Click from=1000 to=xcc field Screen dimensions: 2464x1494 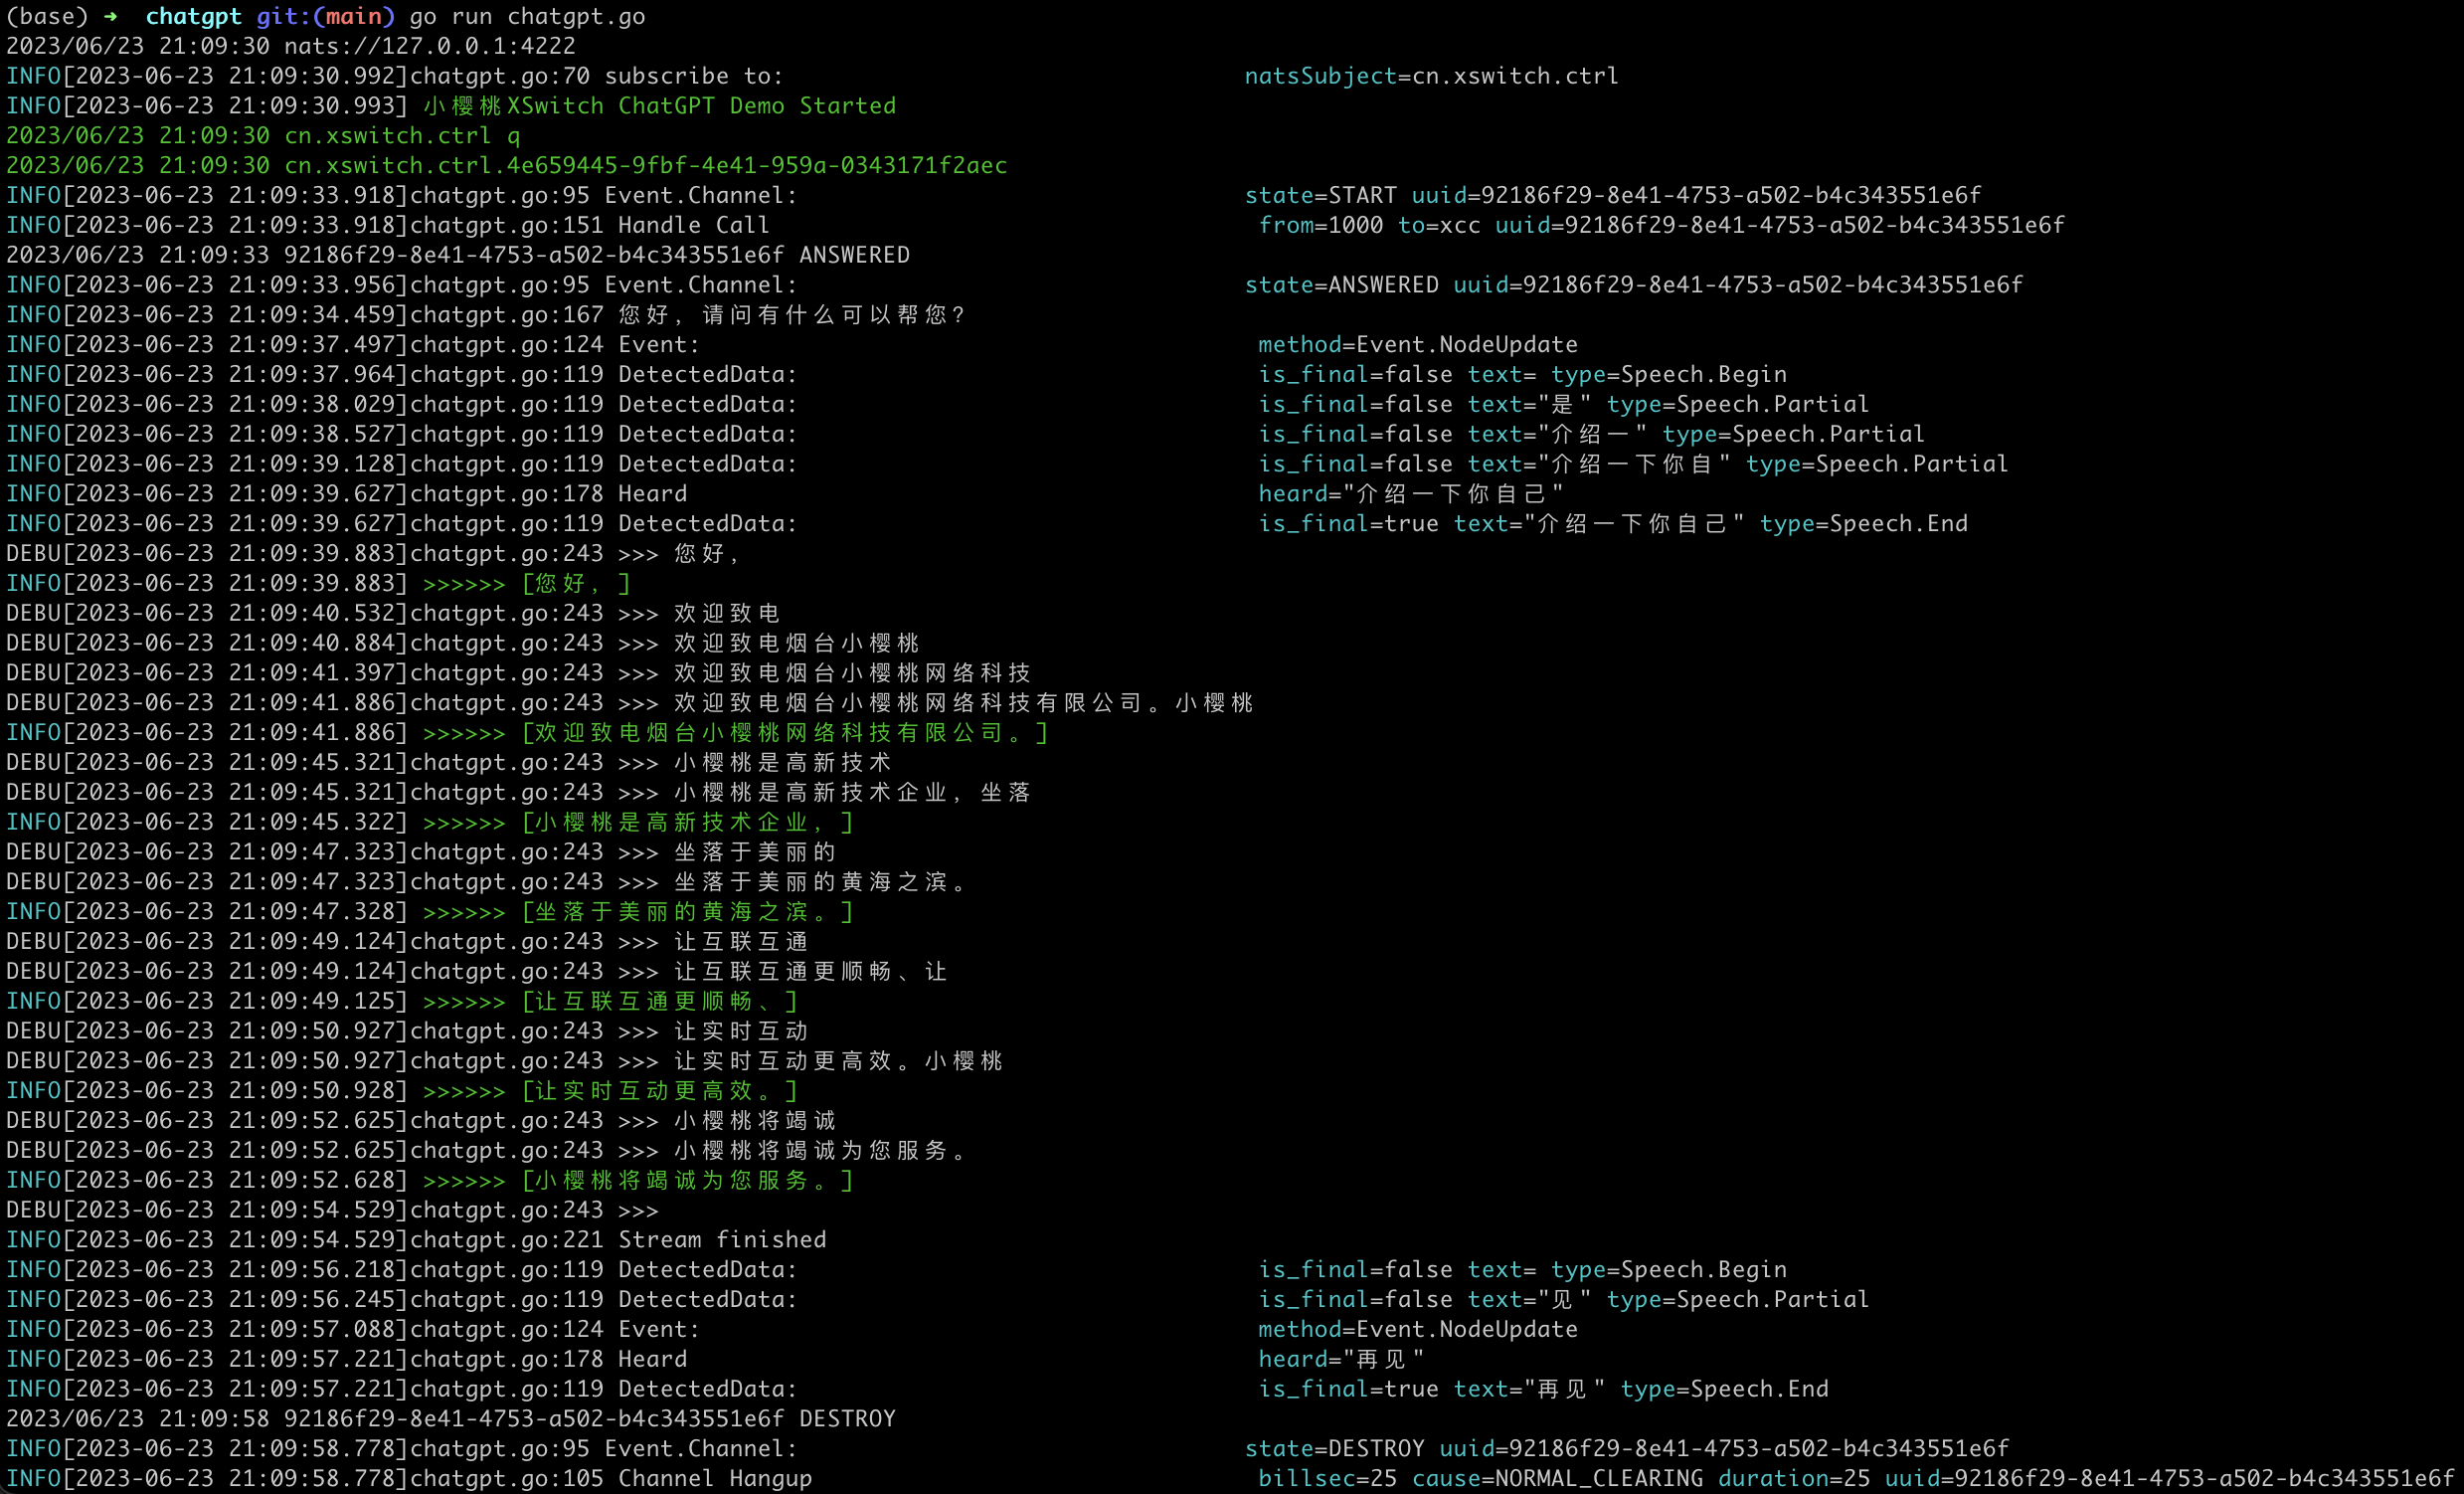click(1368, 225)
